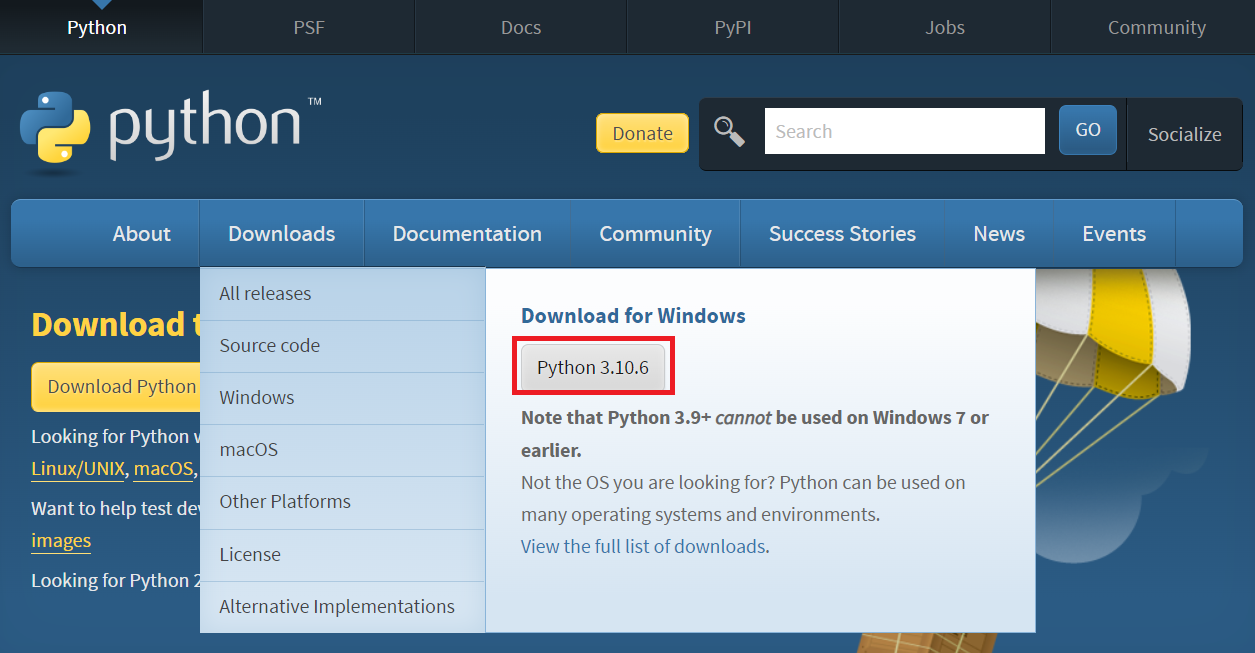Open Alternative Implementations submenu entry
The image size is (1255, 653).
click(342, 607)
